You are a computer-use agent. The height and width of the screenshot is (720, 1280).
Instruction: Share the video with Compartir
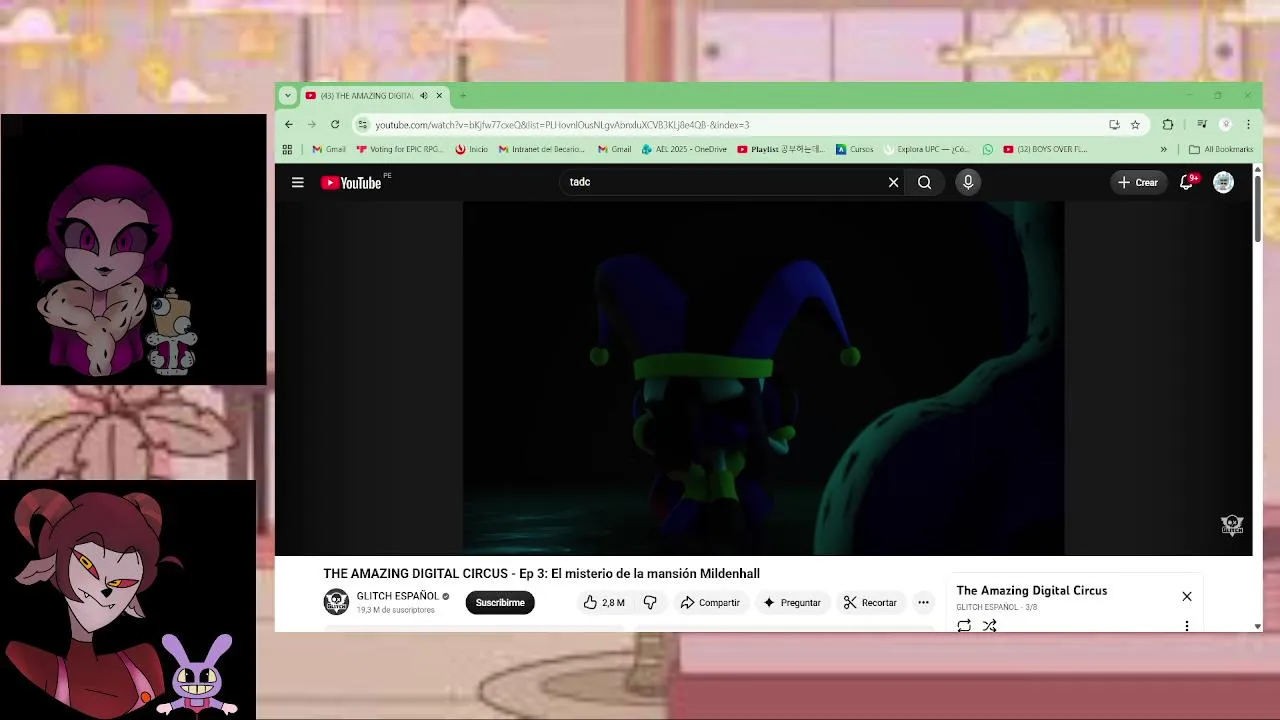coord(710,602)
